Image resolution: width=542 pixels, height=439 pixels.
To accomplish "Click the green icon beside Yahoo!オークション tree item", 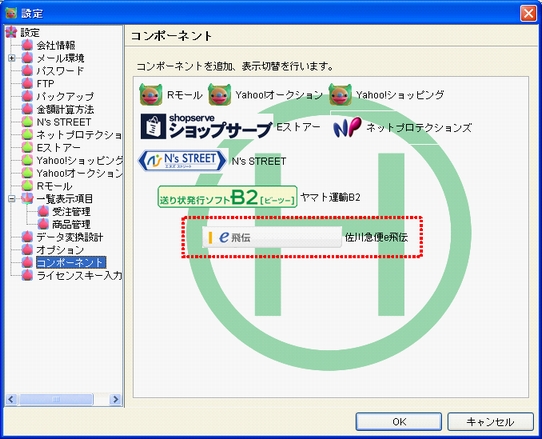I will [x=27, y=173].
